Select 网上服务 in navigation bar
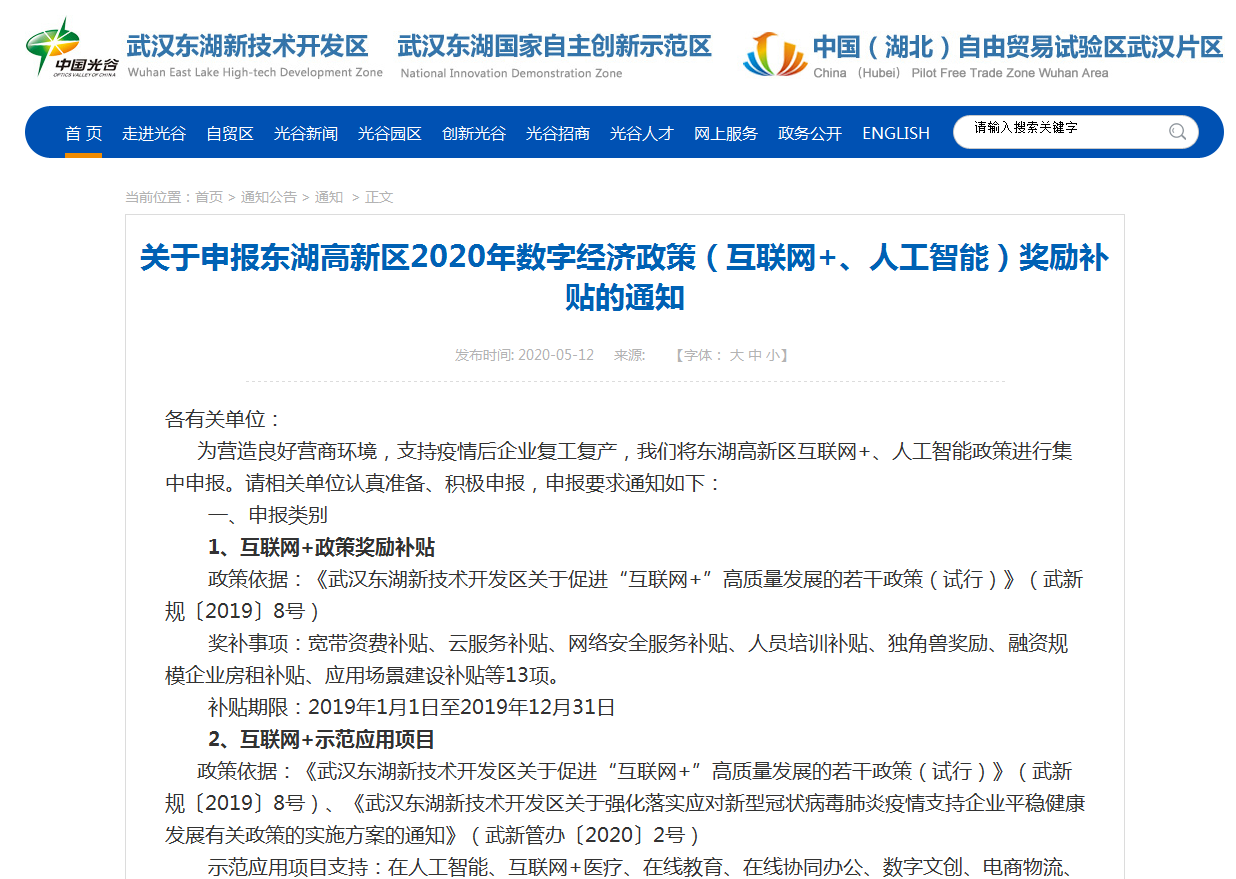 tap(726, 133)
